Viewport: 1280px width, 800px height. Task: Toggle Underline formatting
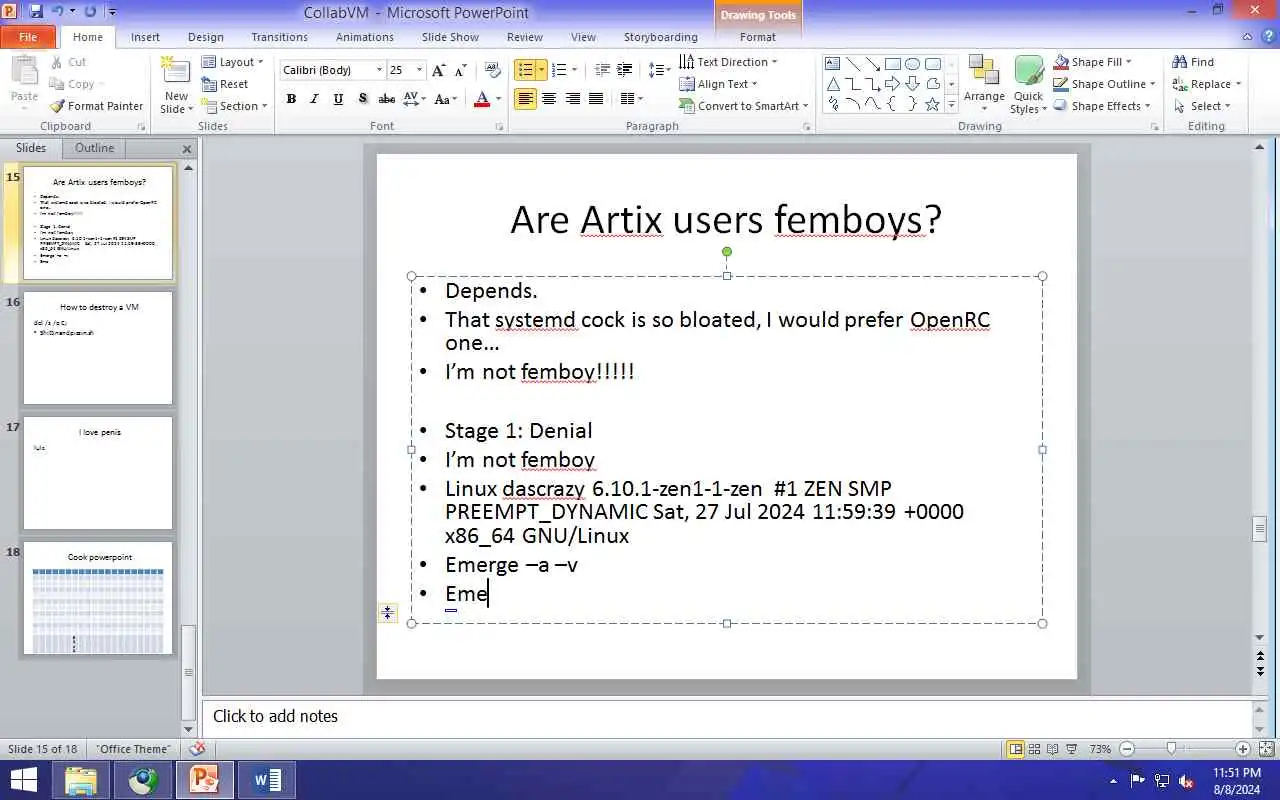(x=338, y=99)
